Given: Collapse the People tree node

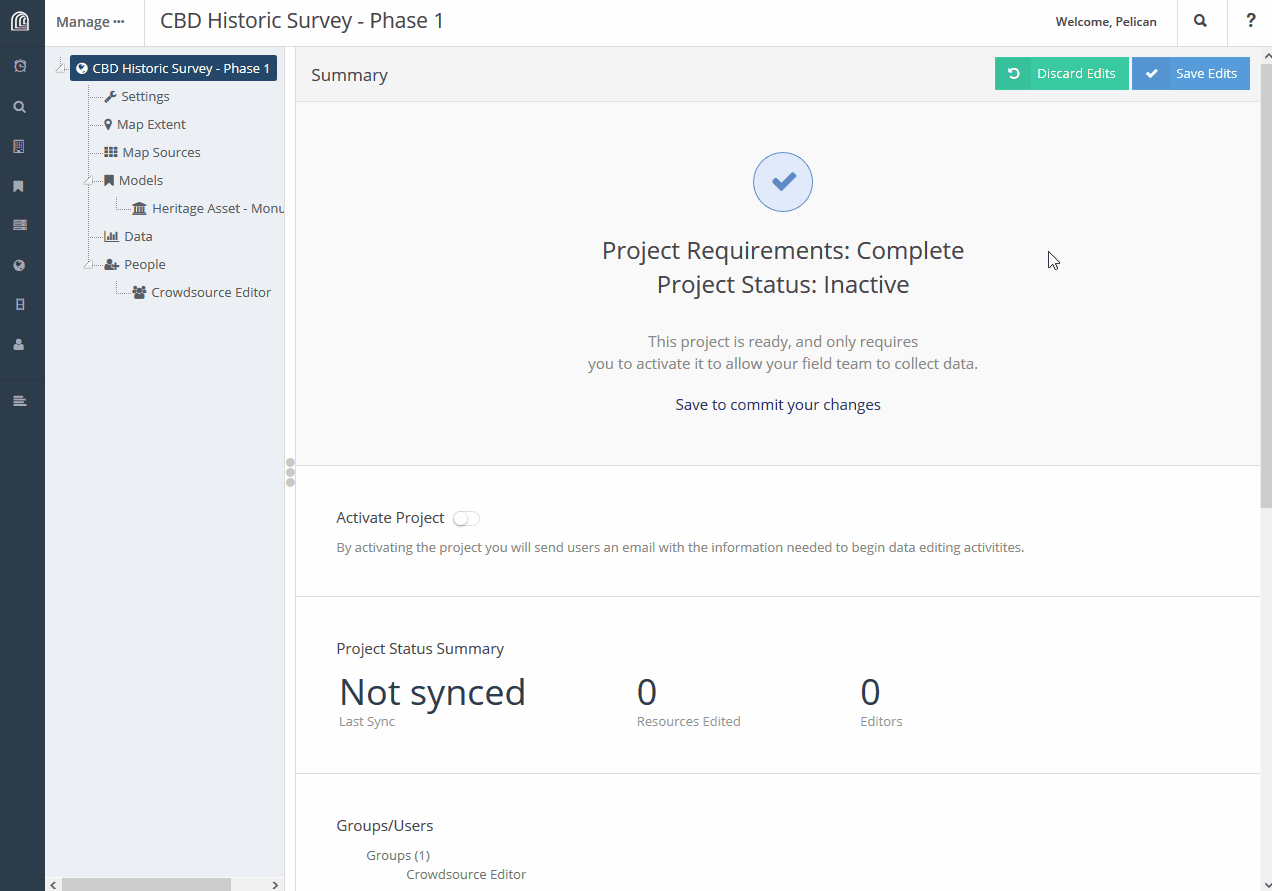Looking at the screenshot, I should tap(89, 266).
